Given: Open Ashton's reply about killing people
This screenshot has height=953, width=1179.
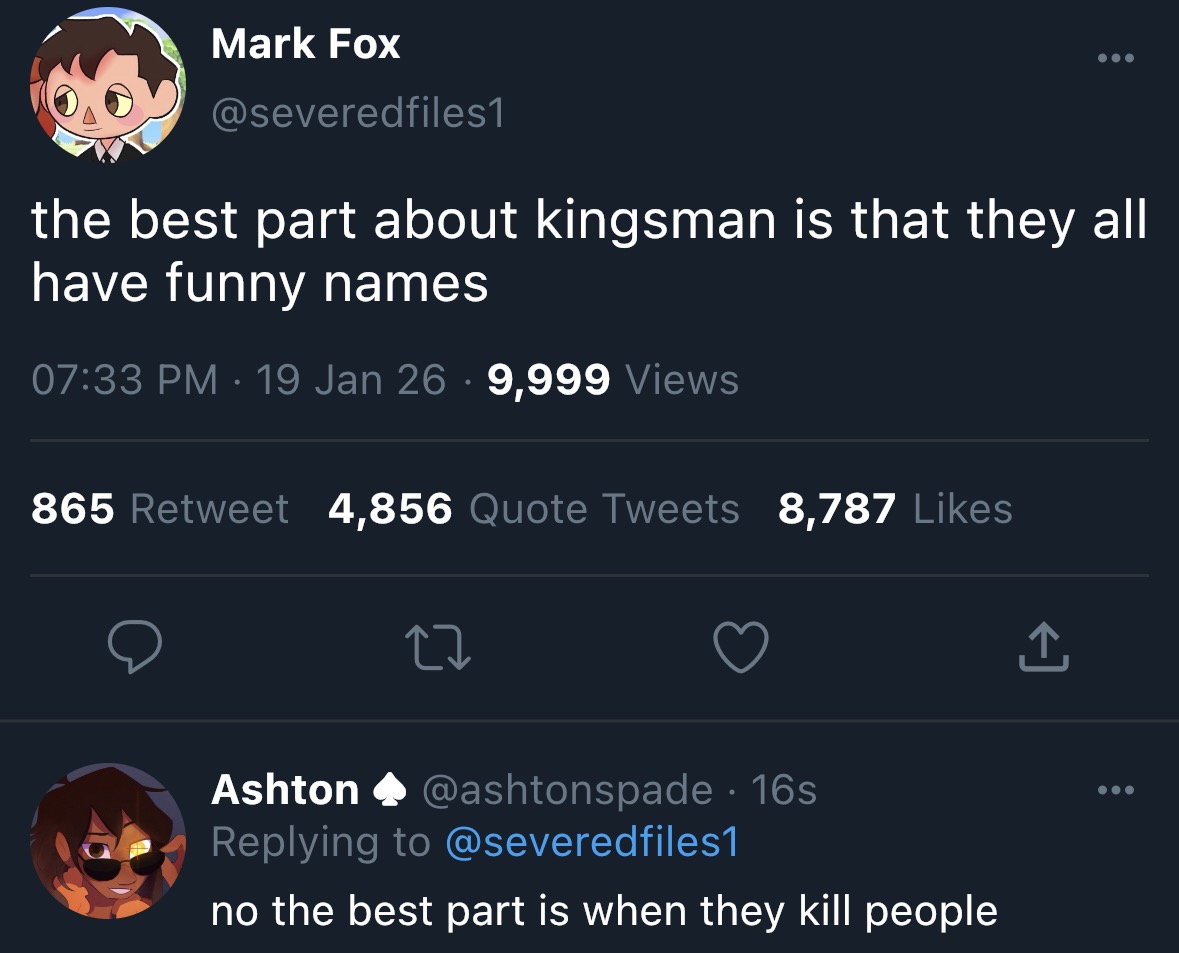Looking at the screenshot, I should [604, 911].
